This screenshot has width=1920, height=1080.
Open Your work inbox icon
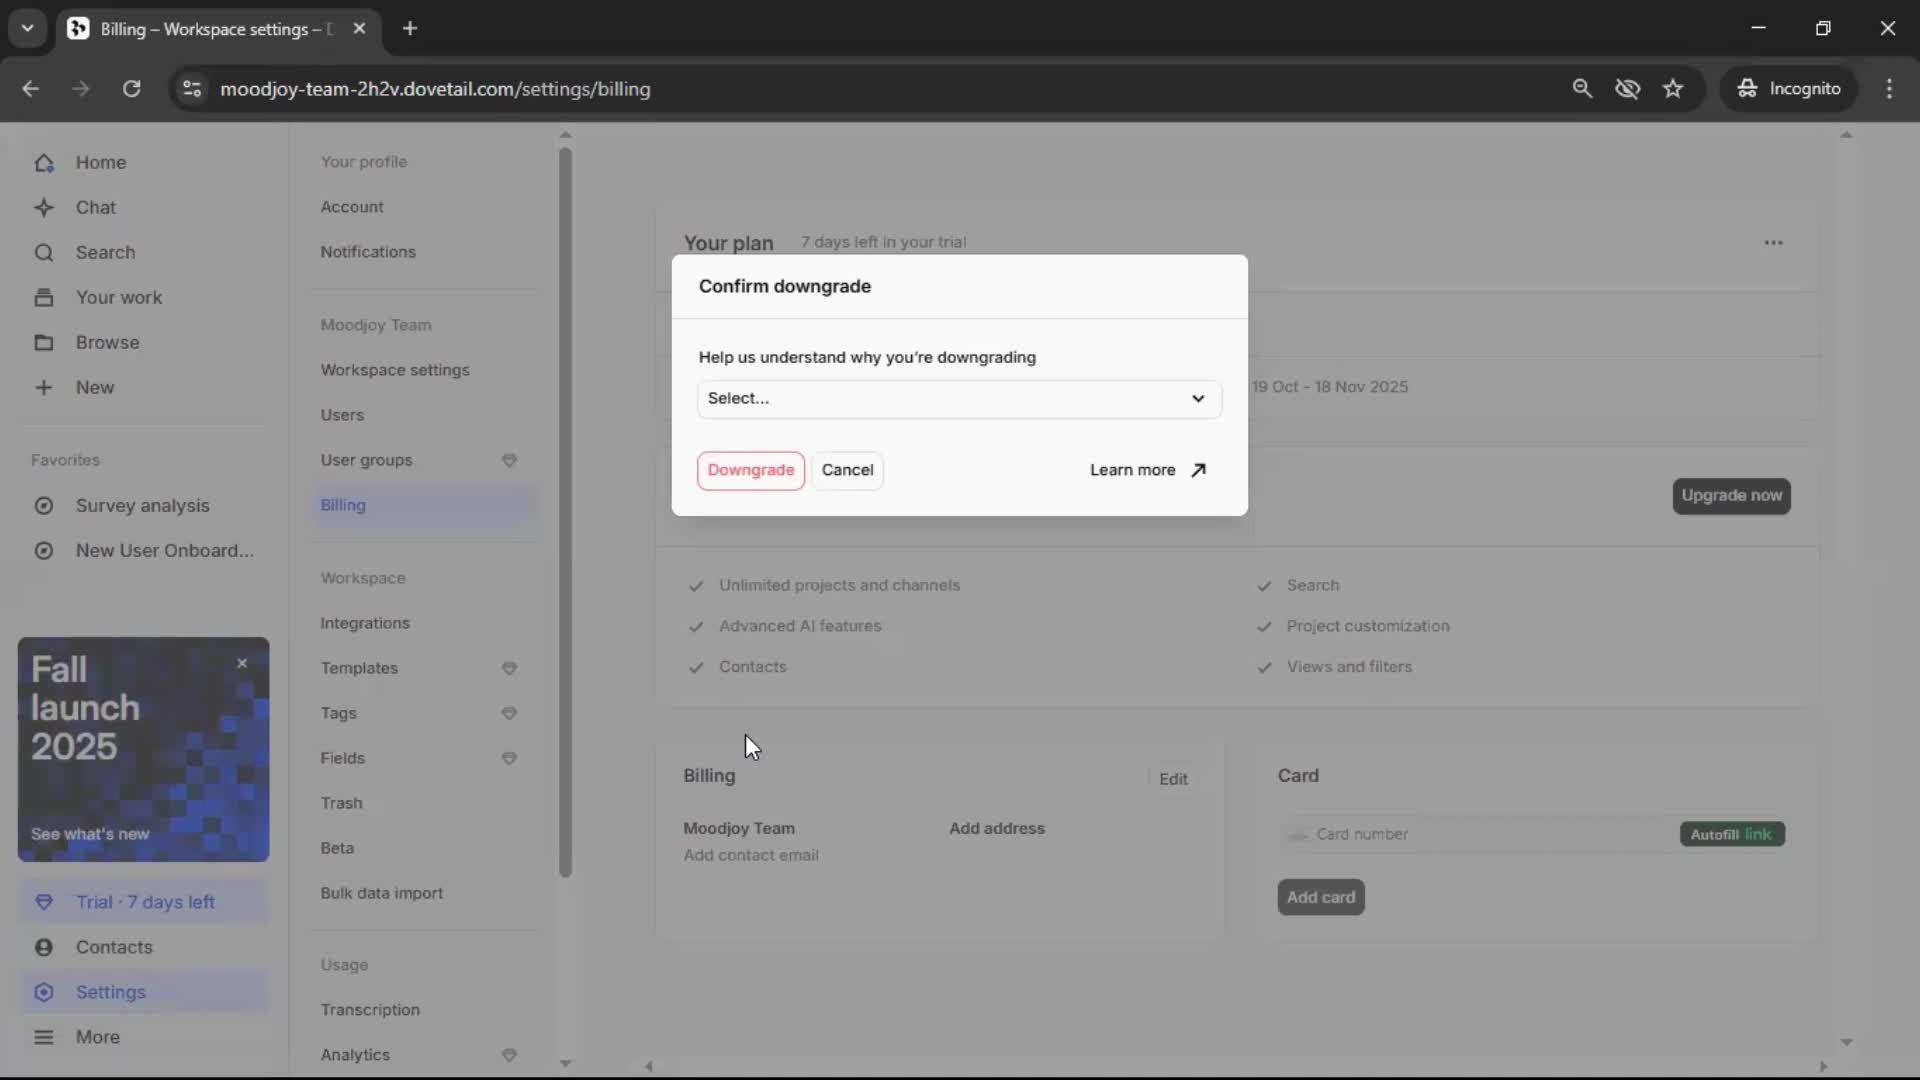tap(44, 298)
